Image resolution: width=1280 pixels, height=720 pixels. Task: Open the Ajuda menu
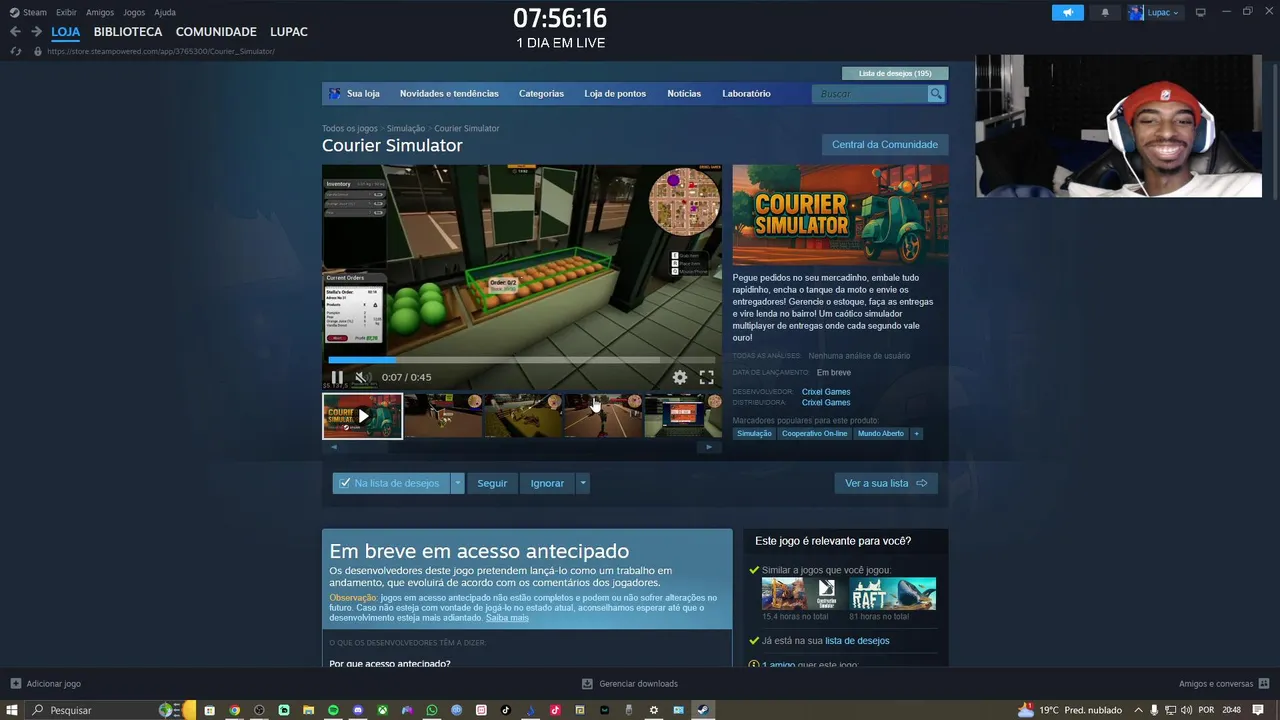click(165, 12)
